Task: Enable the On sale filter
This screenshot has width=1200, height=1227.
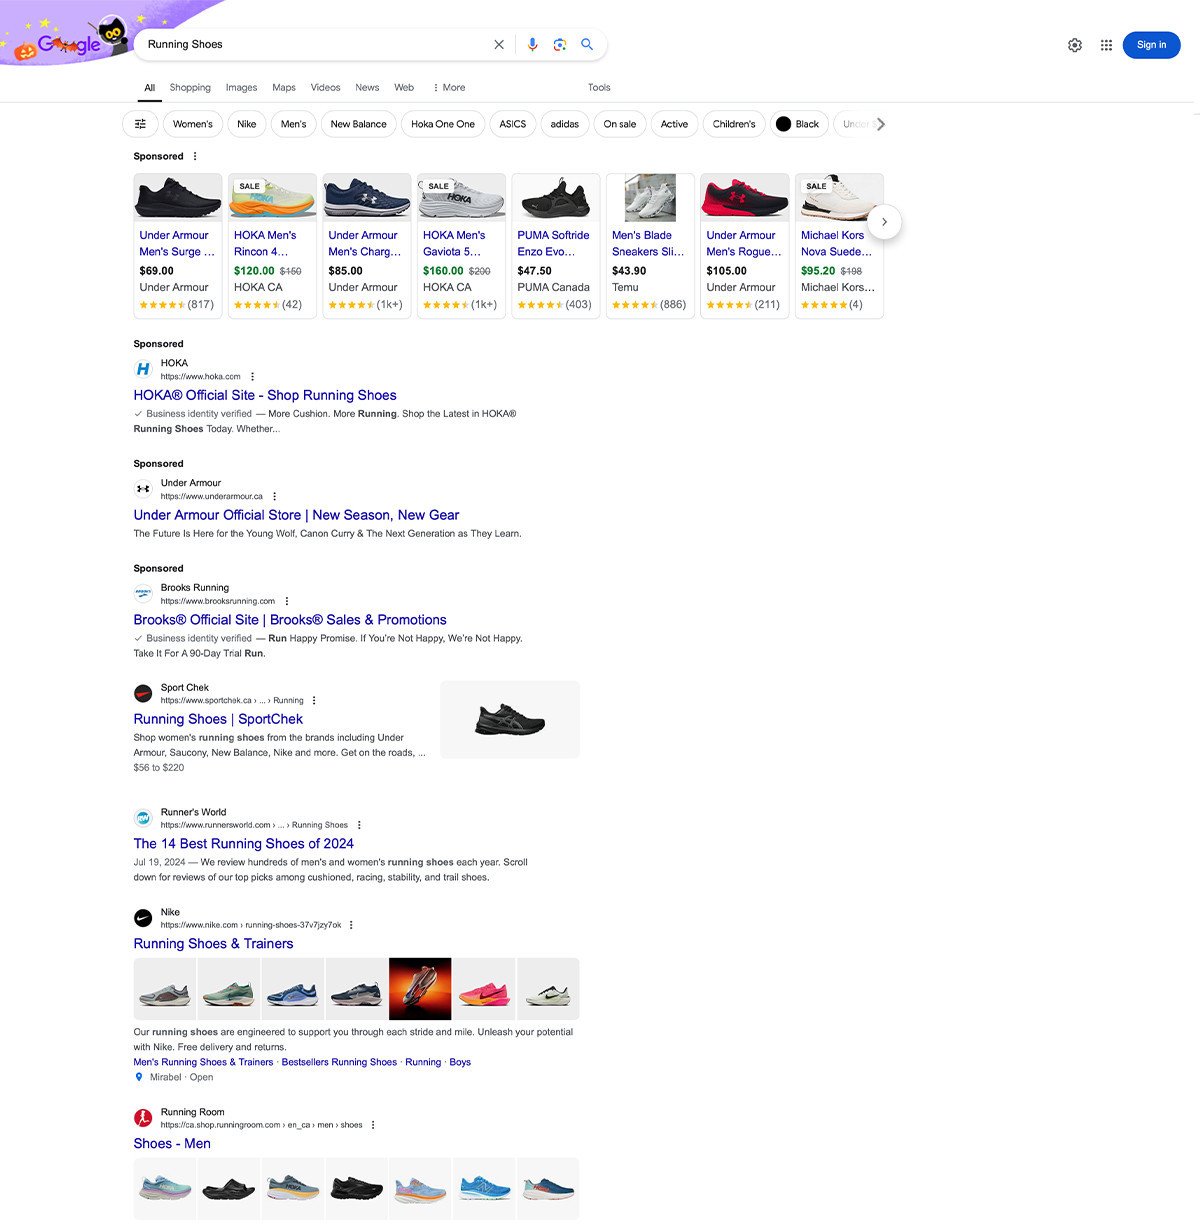Action: click(619, 123)
